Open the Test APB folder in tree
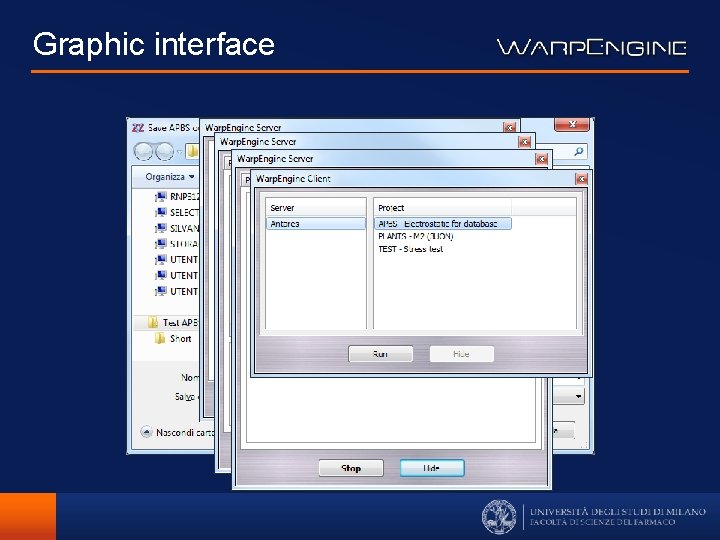Image resolution: width=720 pixels, height=540 pixels. (173, 323)
